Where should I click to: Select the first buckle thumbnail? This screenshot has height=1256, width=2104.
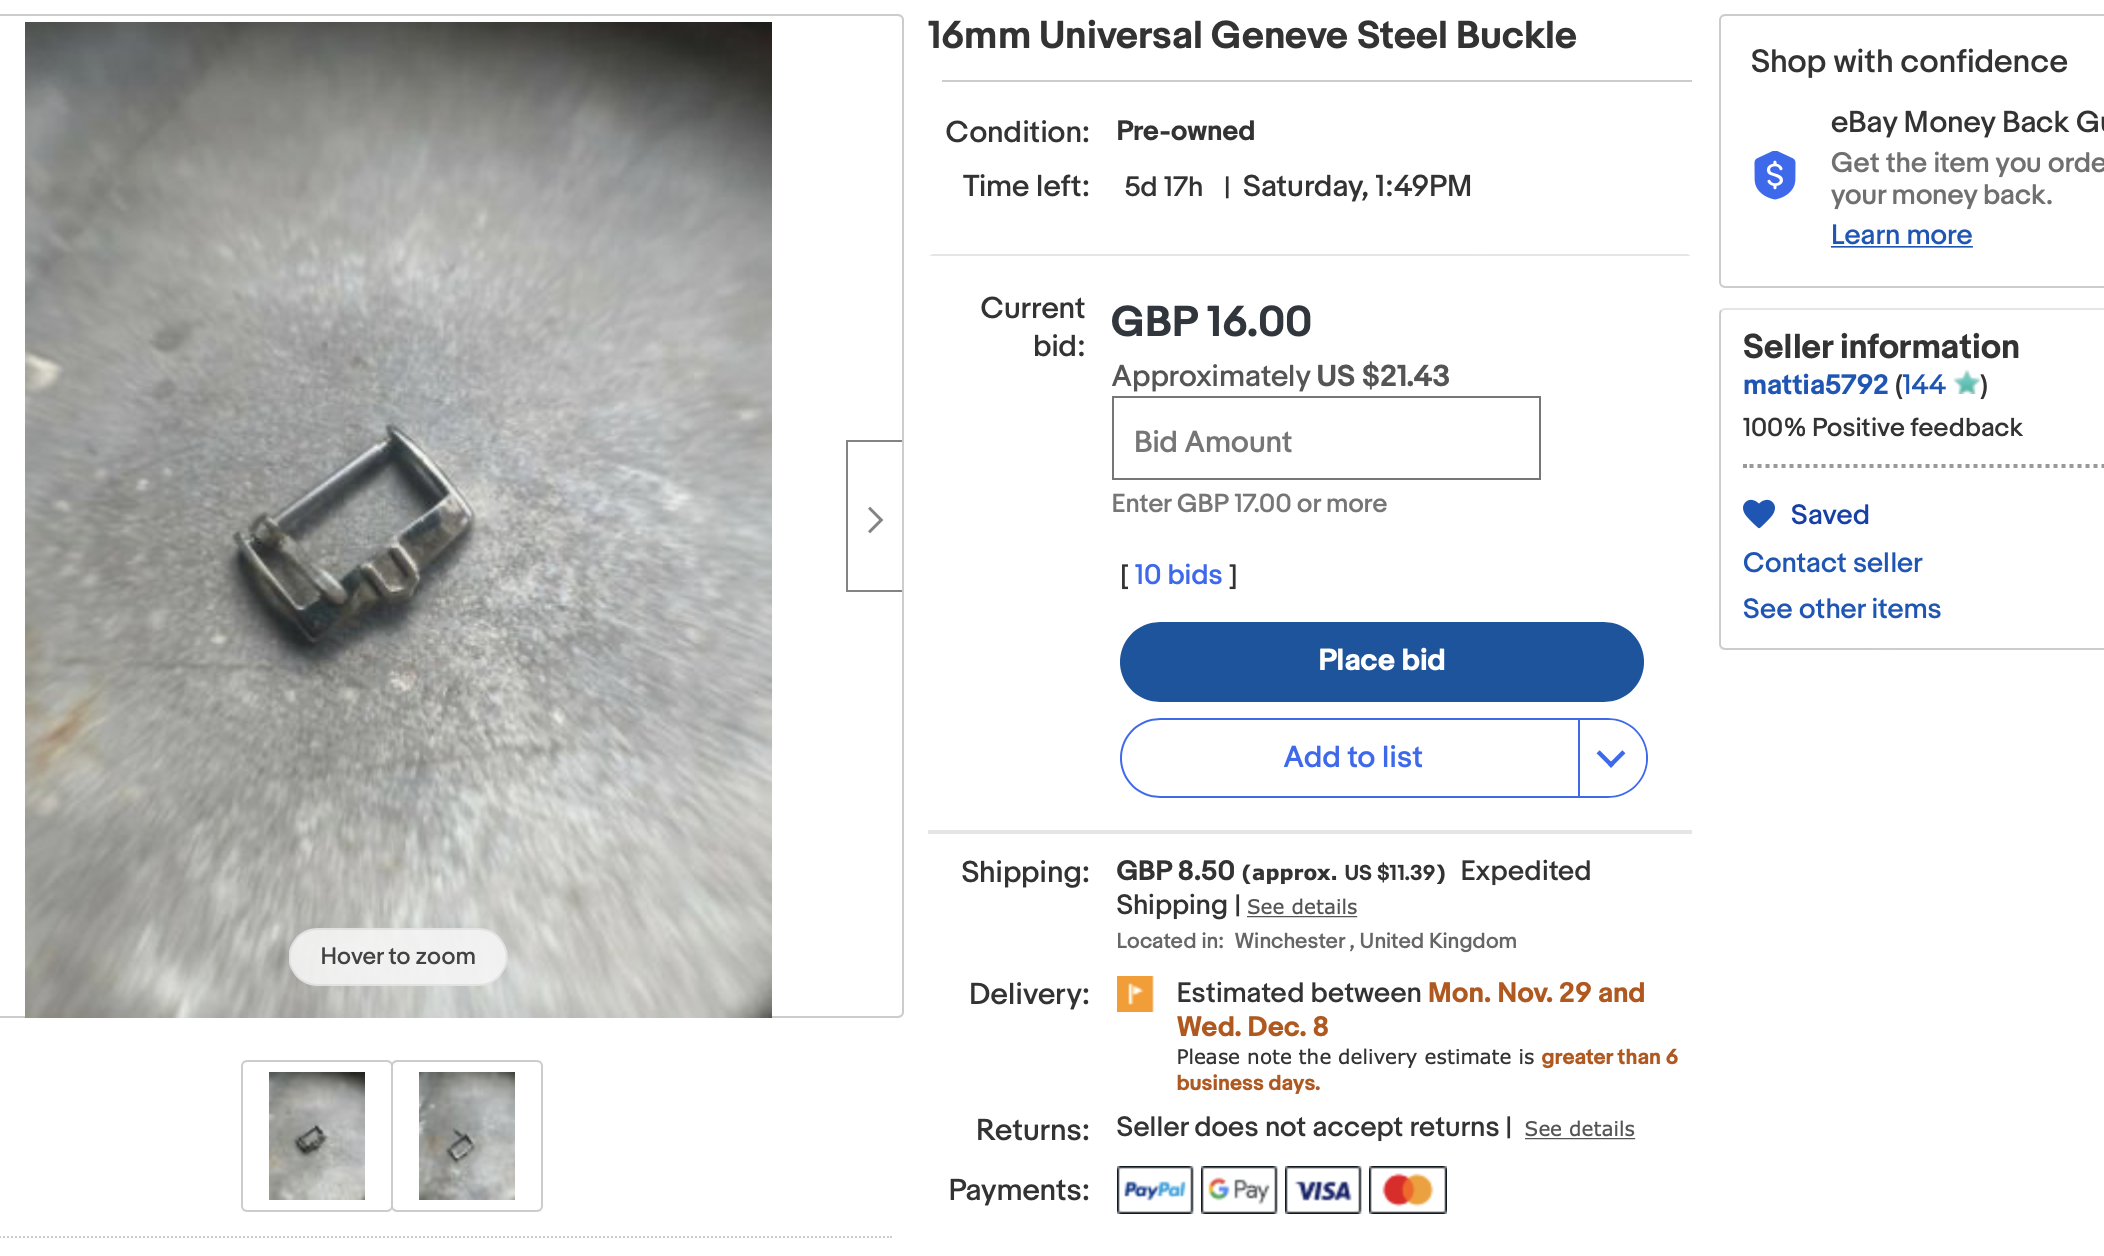tap(317, 1136)
